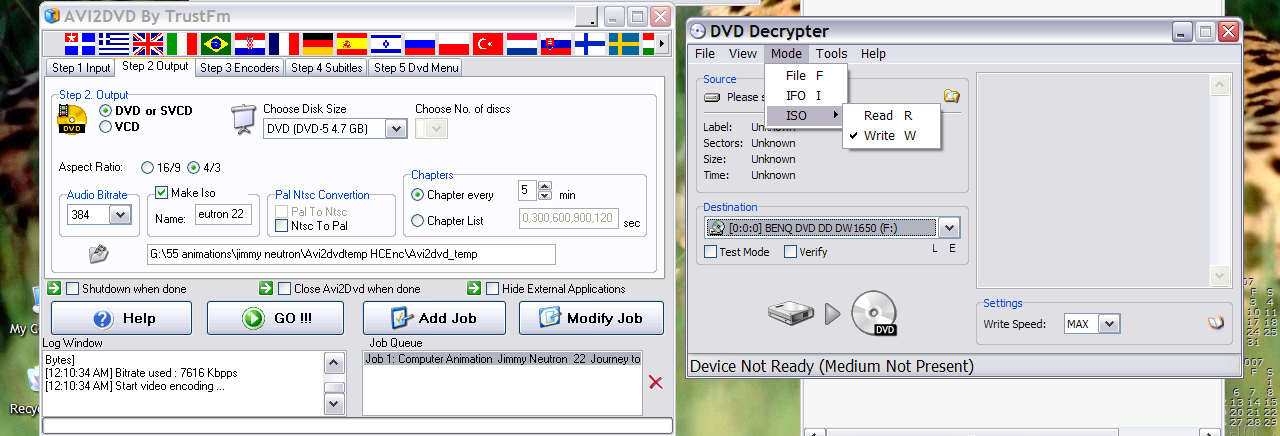Screen dimensions: 1280x436
Task: Select Chapter every option
Action: point(418,195)
